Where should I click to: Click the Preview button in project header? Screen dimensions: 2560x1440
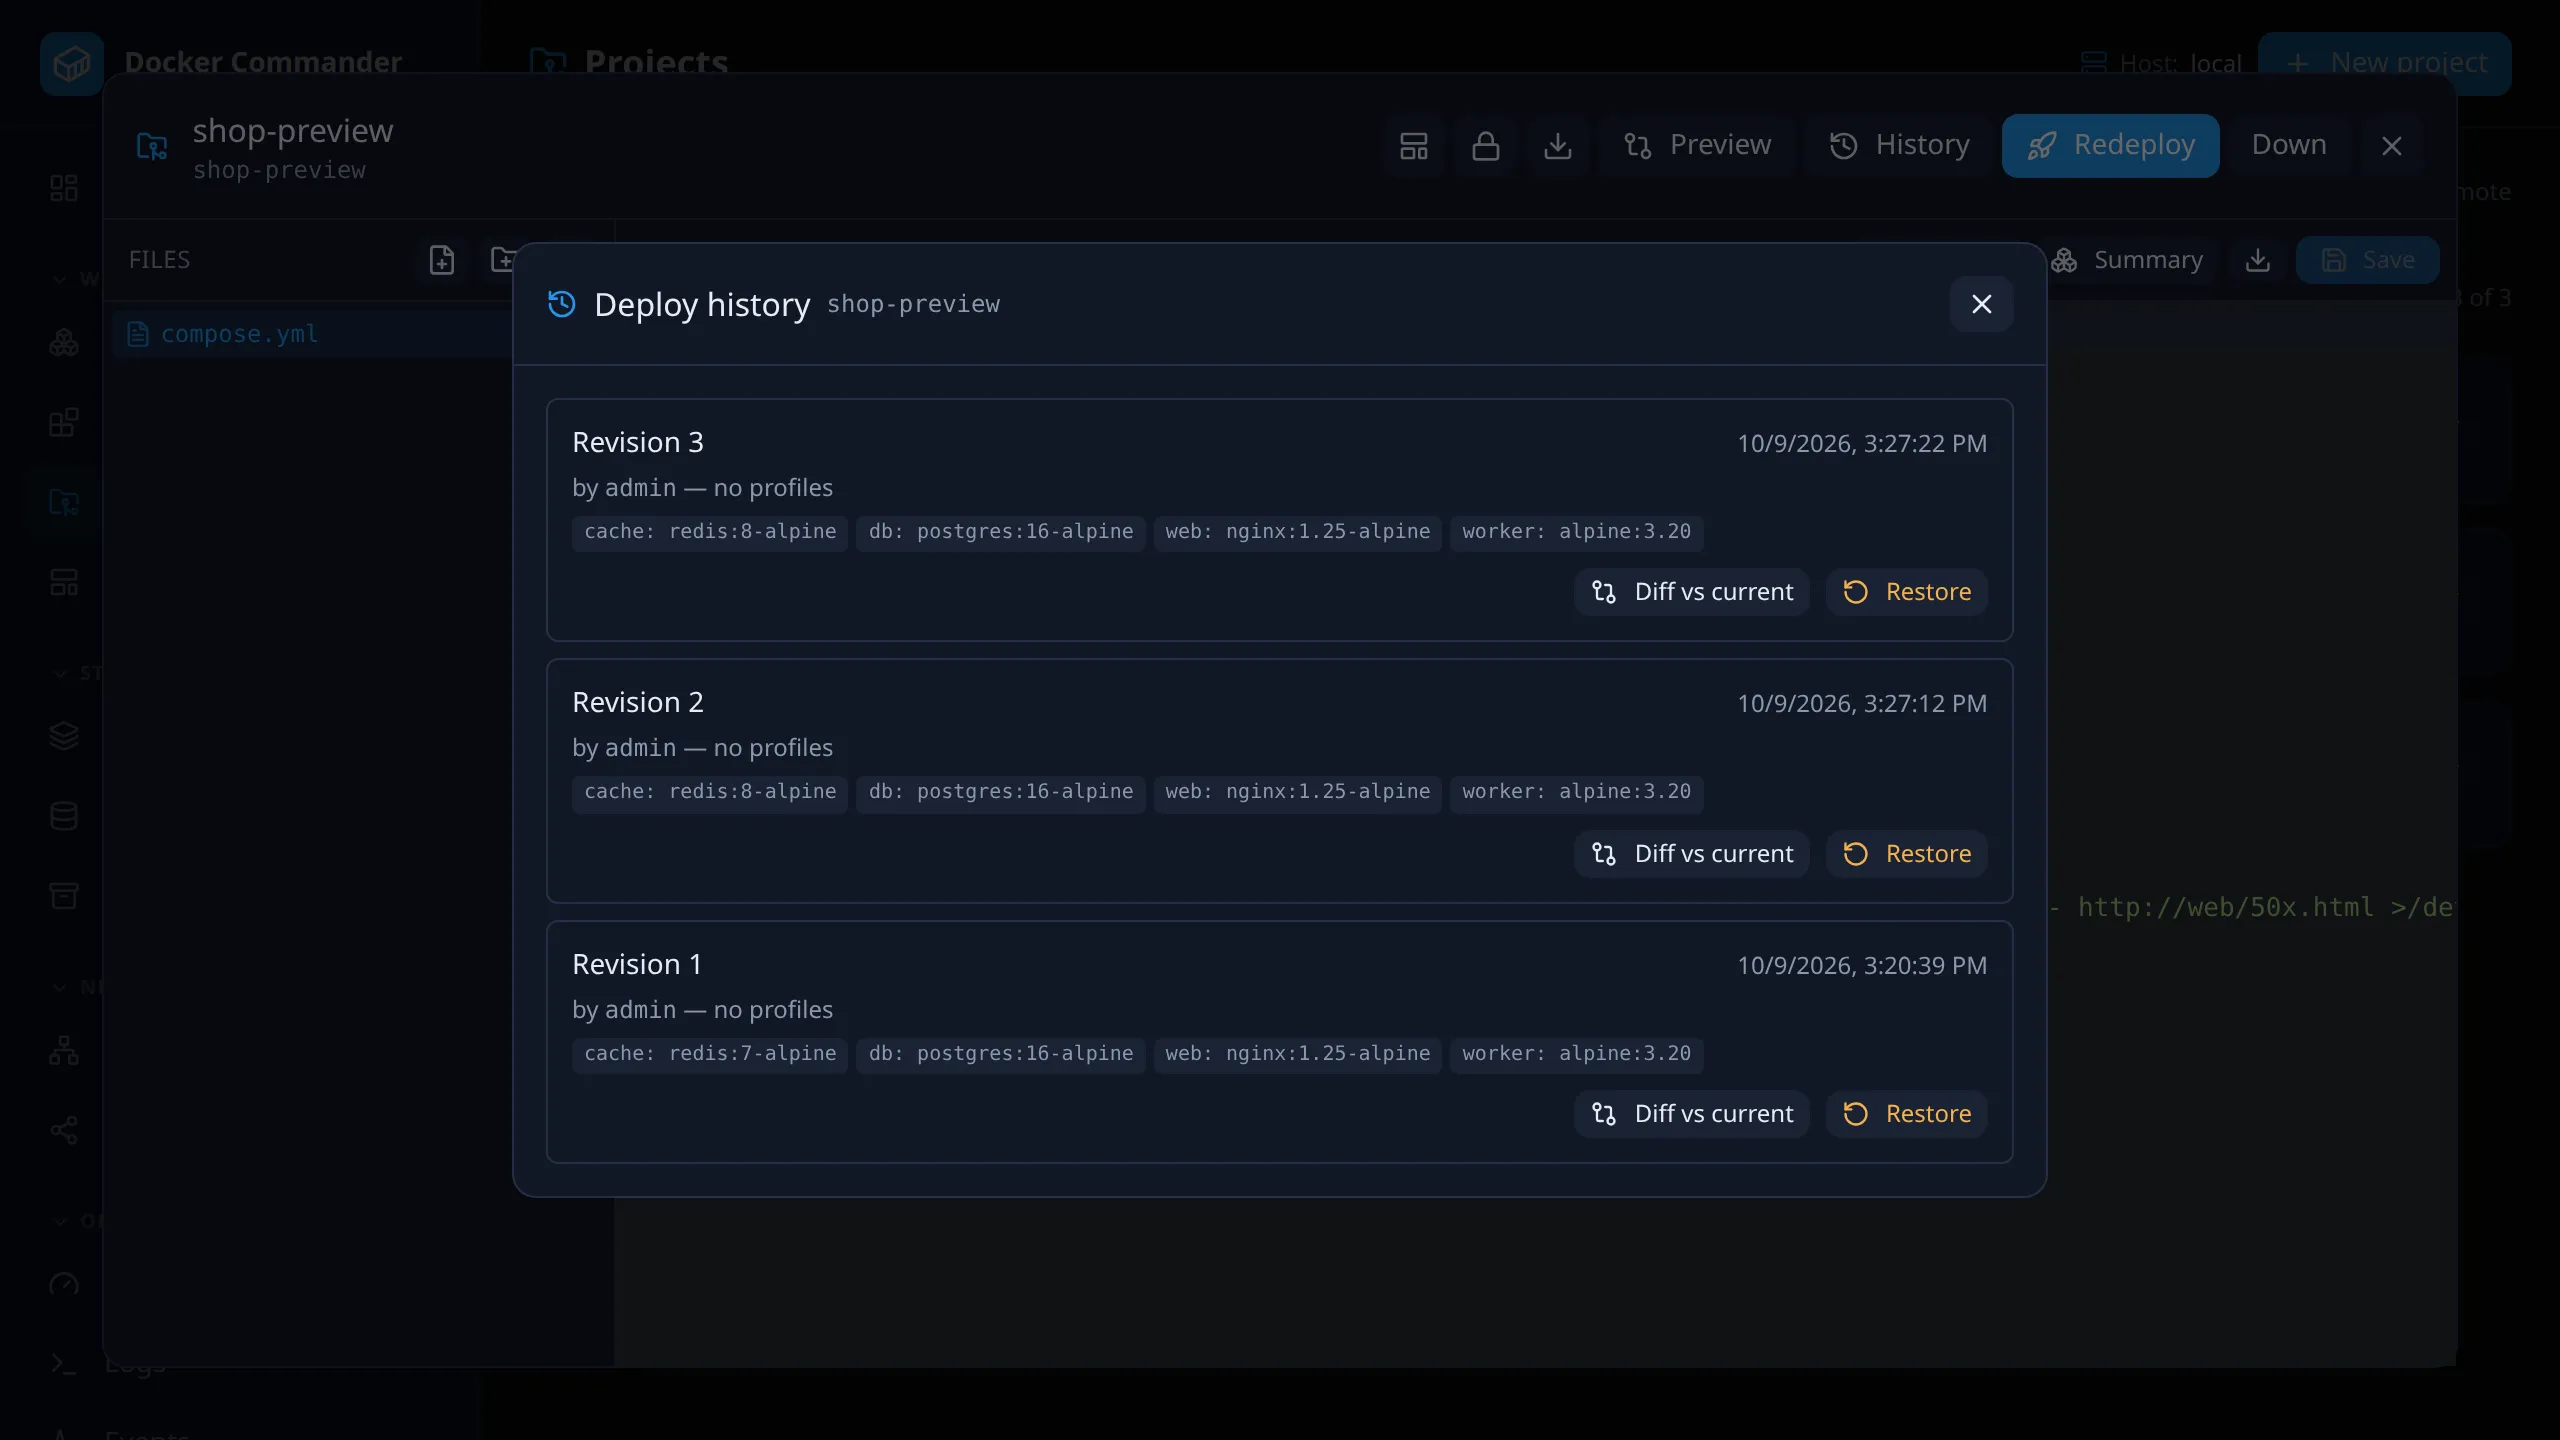click(x=1697, y=145)
